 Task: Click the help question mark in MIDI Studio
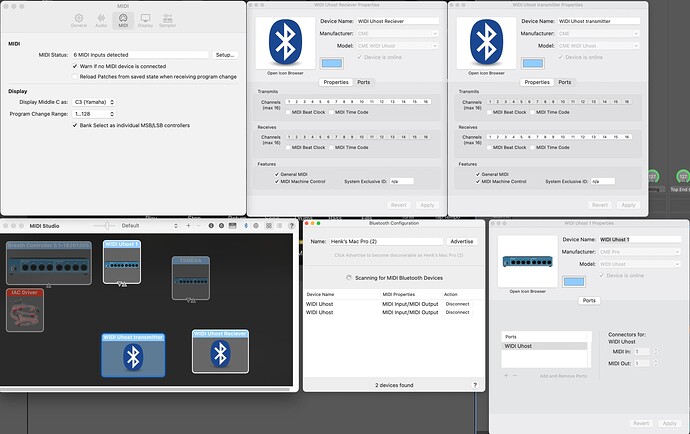click(x=291, y=226)
